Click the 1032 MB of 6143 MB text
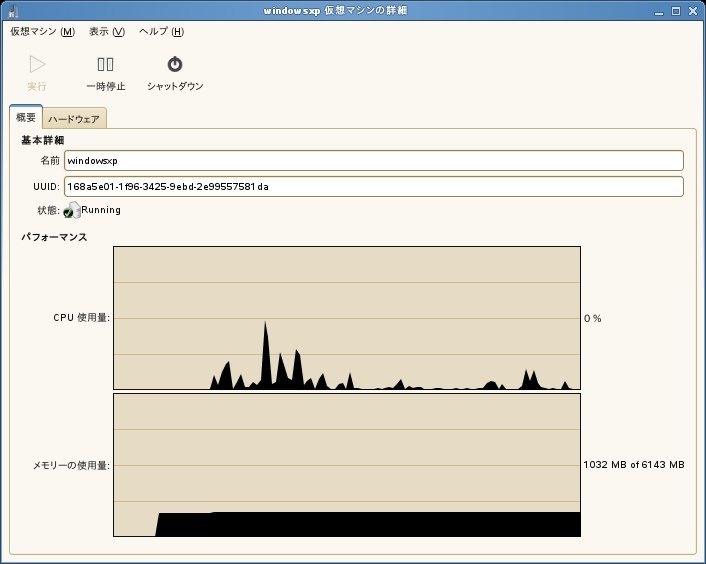 point(634,465)
